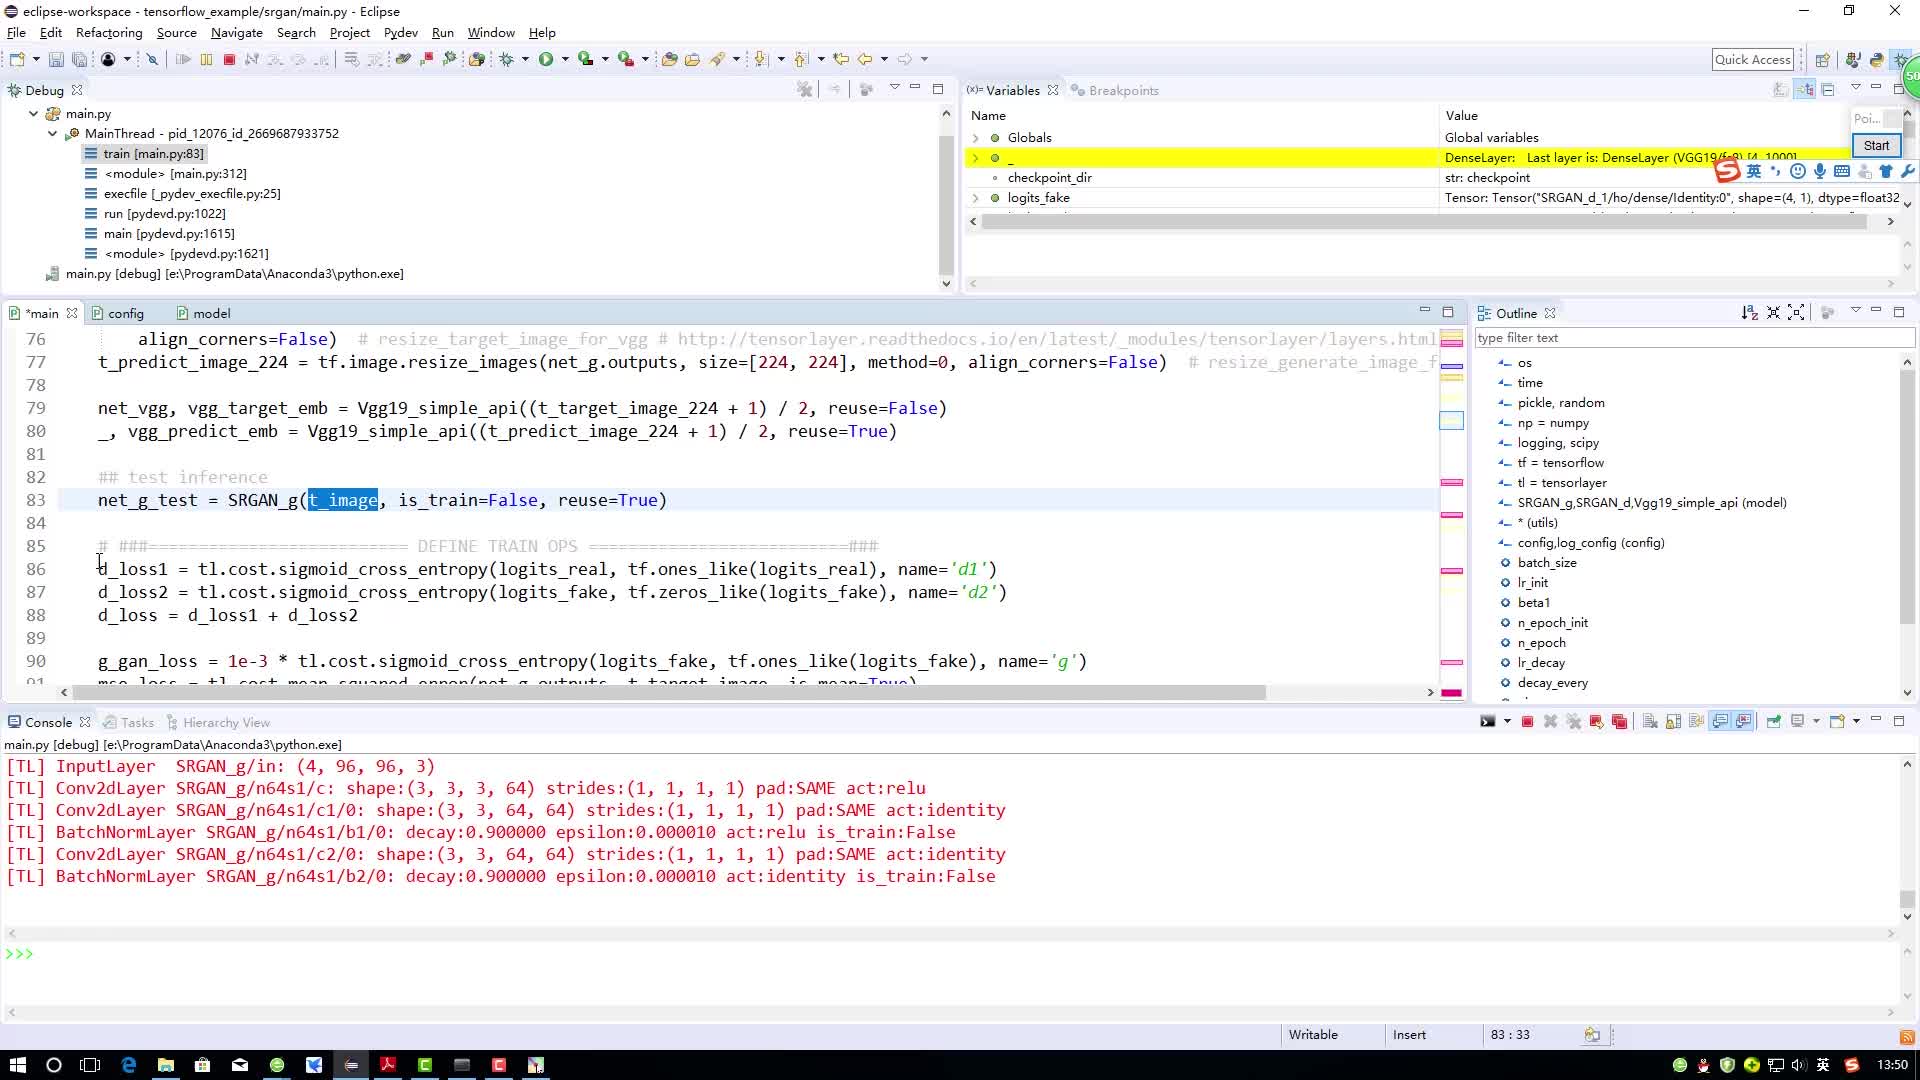This screenshot has height=1080, width=1920.
Task: Toggle Scroll Lock in the Console
Action: (1673, 722)
